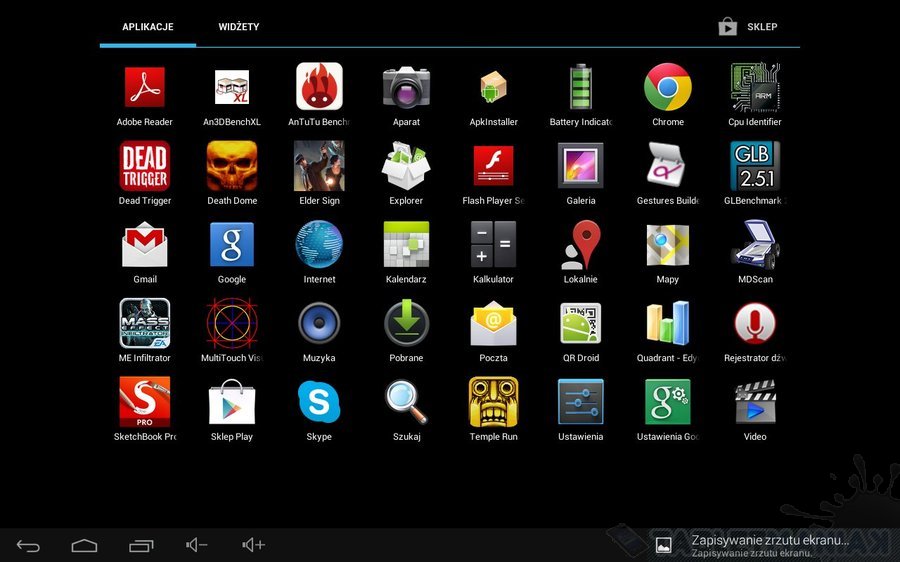
Task: Open Rejestrator dźwięku recorder
Action: (x=755, y=323)
